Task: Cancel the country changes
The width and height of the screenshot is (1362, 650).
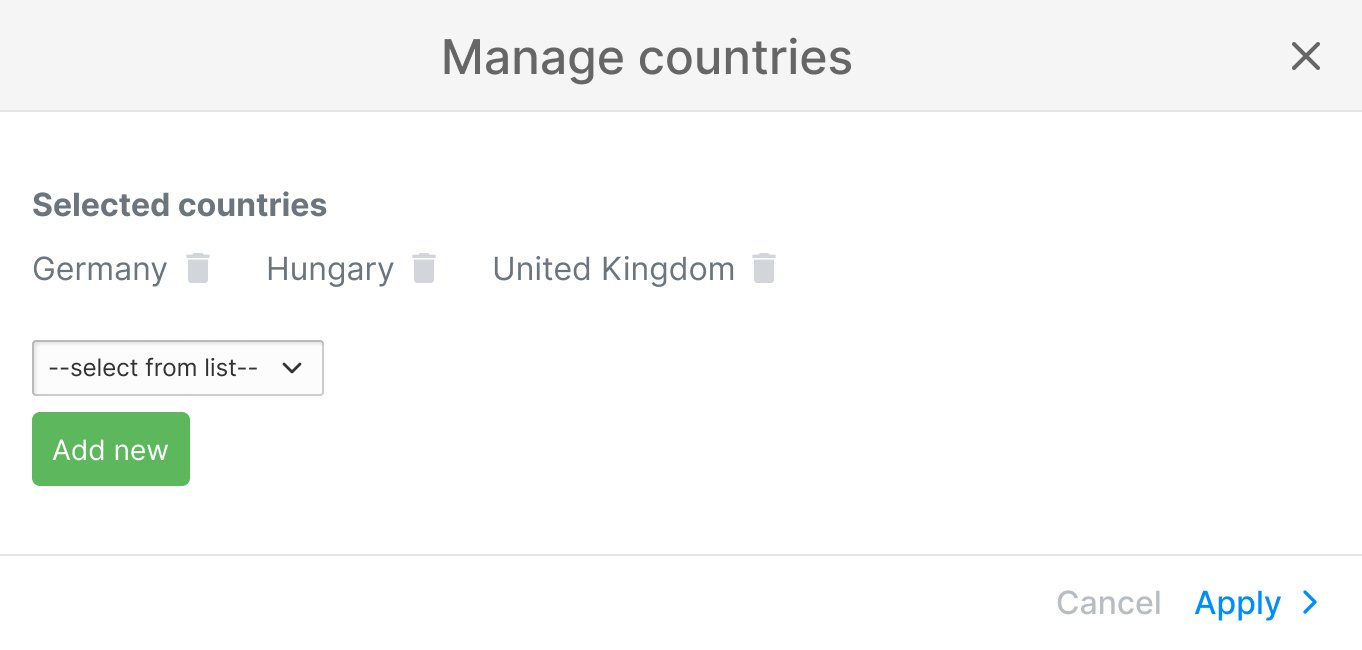Action: click(x=1108, y=603)
